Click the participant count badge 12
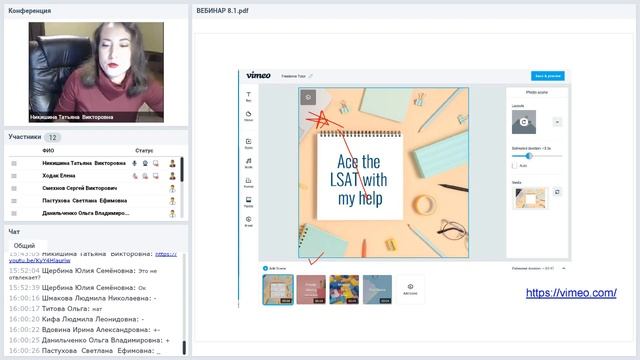640x360 pixels. pyautogui.click(x=52, y=137)
